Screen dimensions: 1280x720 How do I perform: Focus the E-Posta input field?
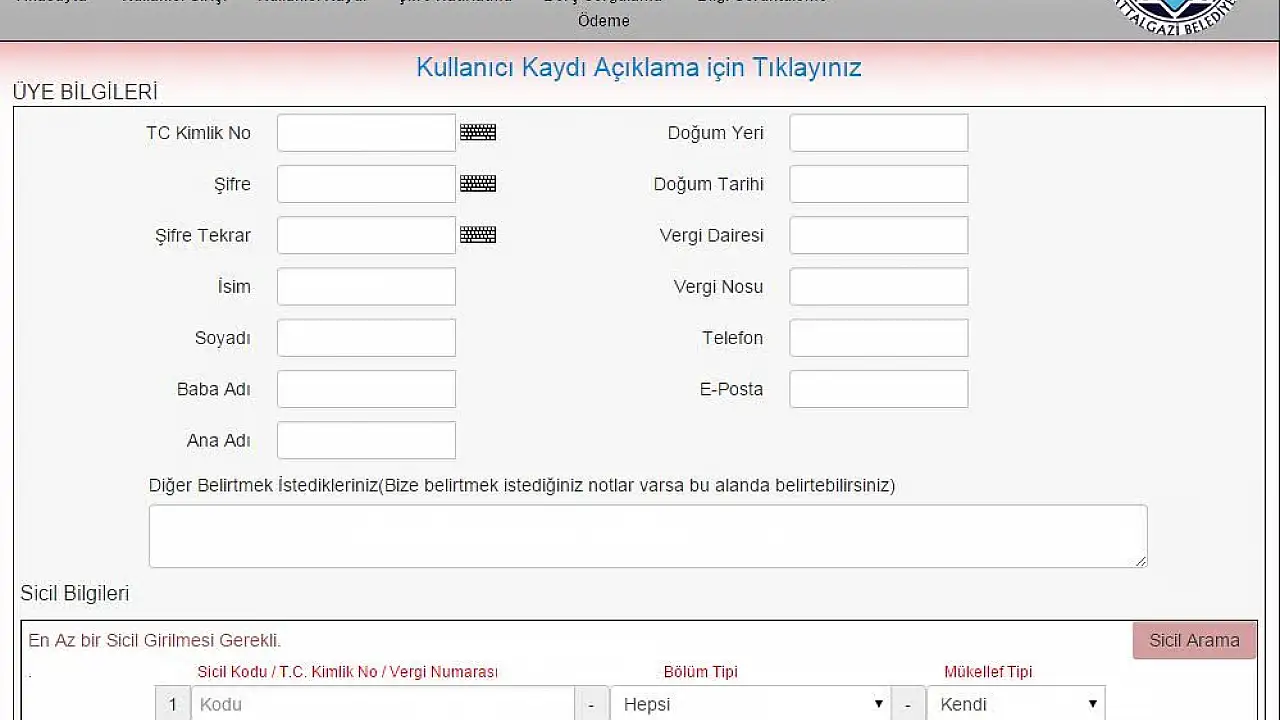point(879,389)
